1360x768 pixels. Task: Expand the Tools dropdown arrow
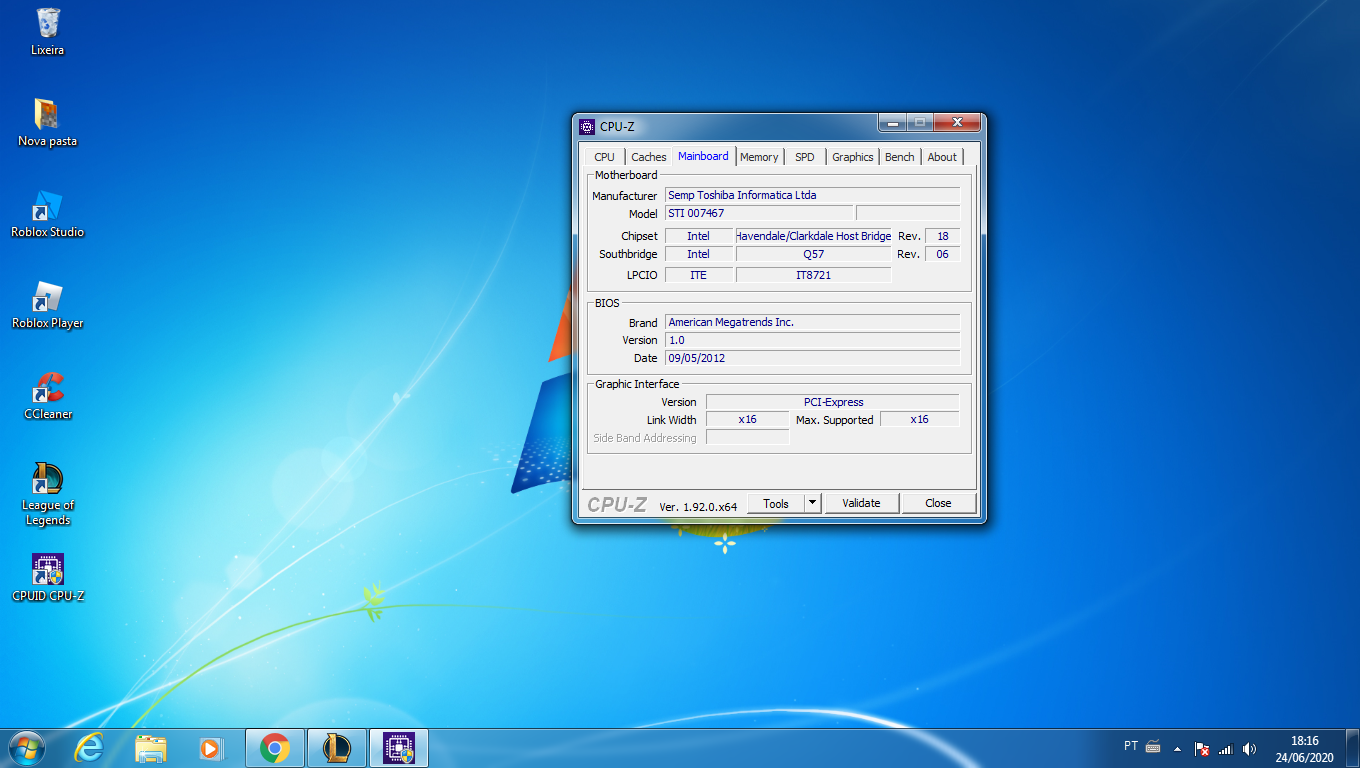tap(813, 503)
